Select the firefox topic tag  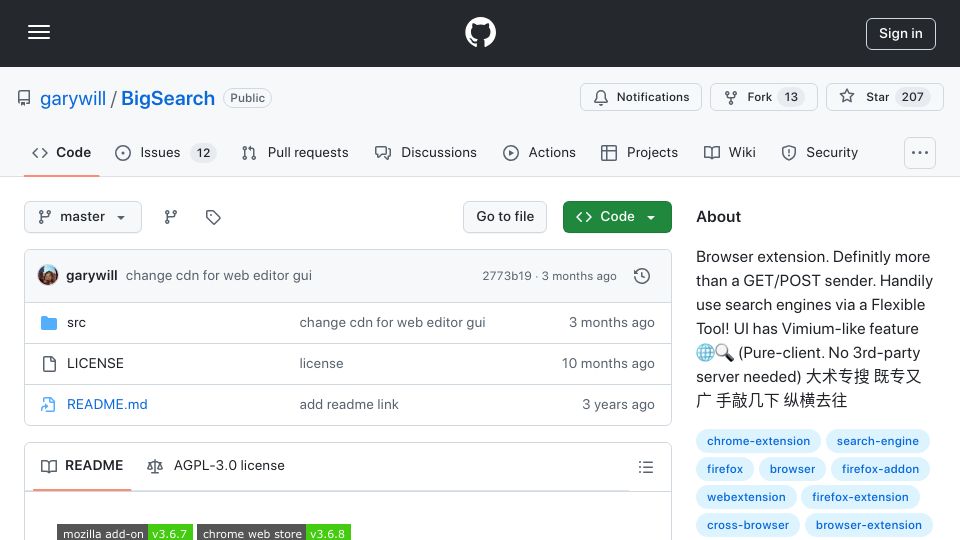pos(725,470)
